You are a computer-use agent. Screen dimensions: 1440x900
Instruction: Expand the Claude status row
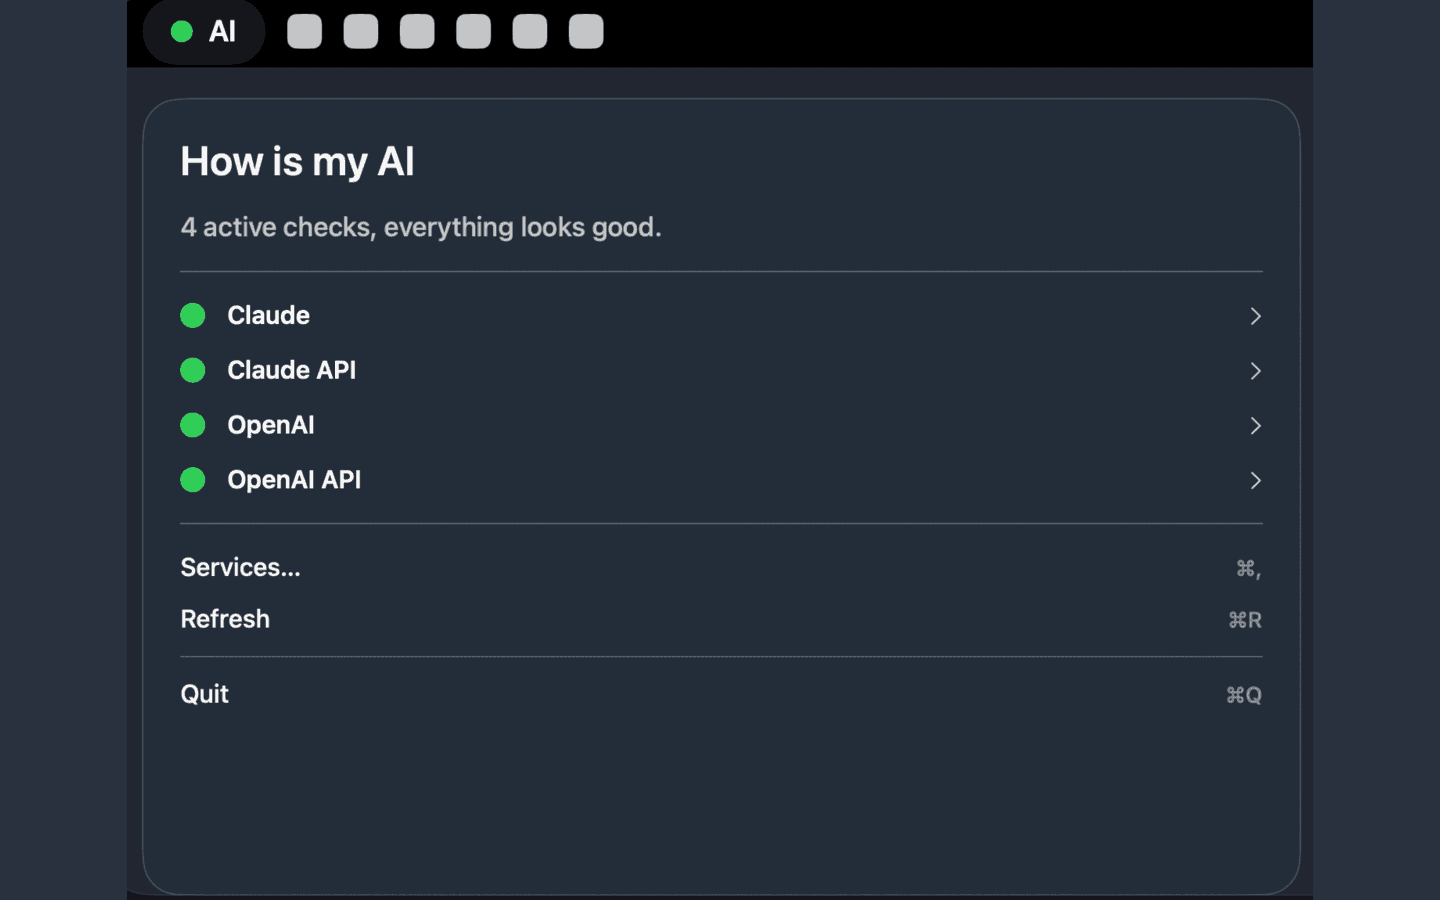coord(1255,316)
